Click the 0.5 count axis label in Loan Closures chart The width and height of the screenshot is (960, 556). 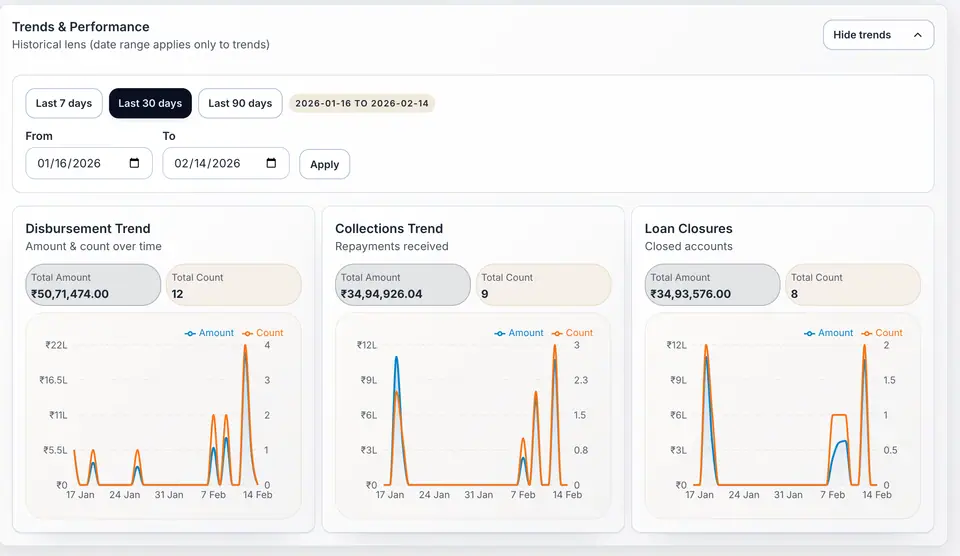pyautogui.click(x=890, y=450)
